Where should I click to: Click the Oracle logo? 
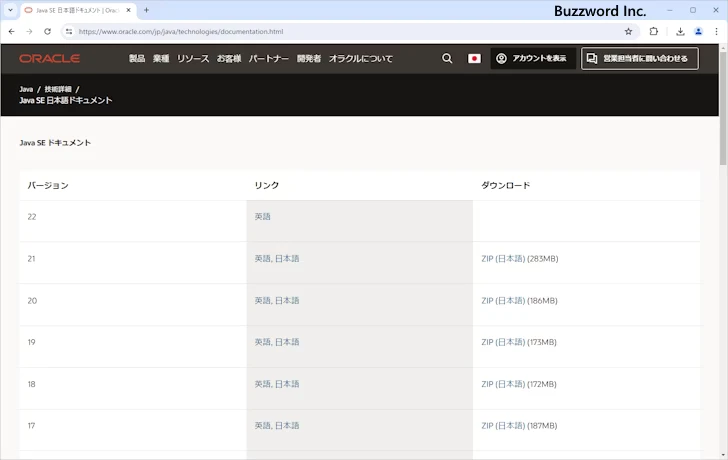click(x=50, y=58)
